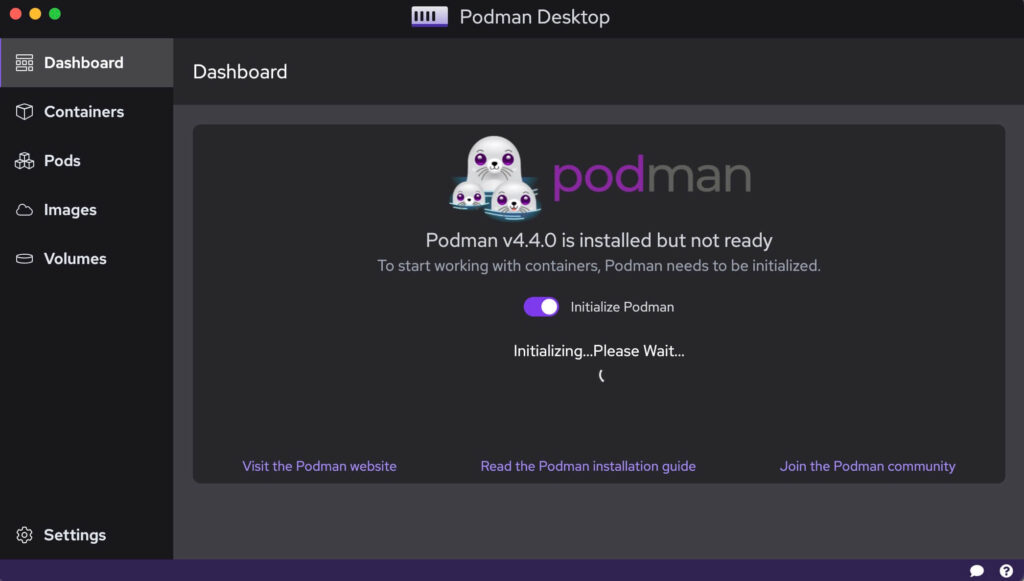
Task: Click the Volumes disk icon
Action: (24, 259)
